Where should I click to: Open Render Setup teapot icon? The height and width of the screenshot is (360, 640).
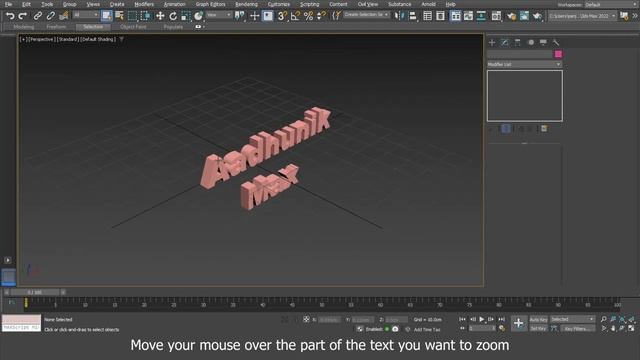[x=511, y=16]
